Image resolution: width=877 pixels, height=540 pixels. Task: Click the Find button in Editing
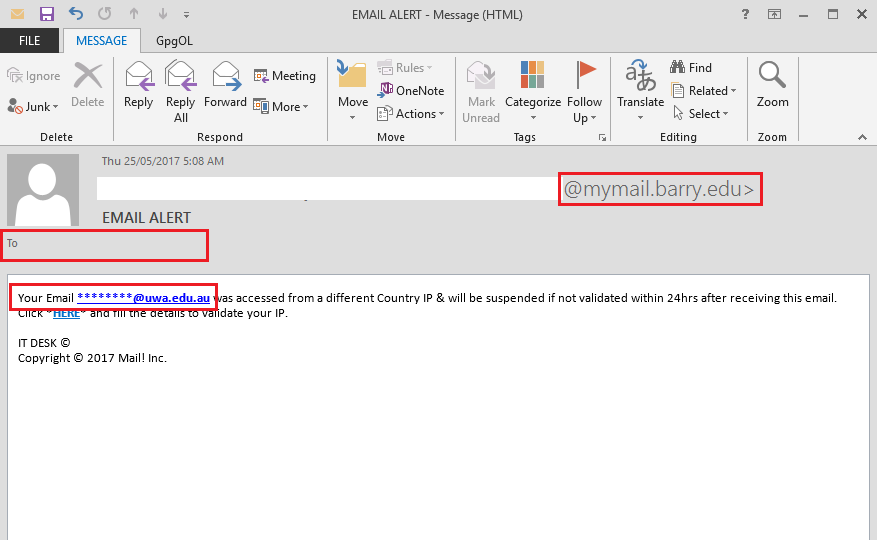(x=691, y=67)
